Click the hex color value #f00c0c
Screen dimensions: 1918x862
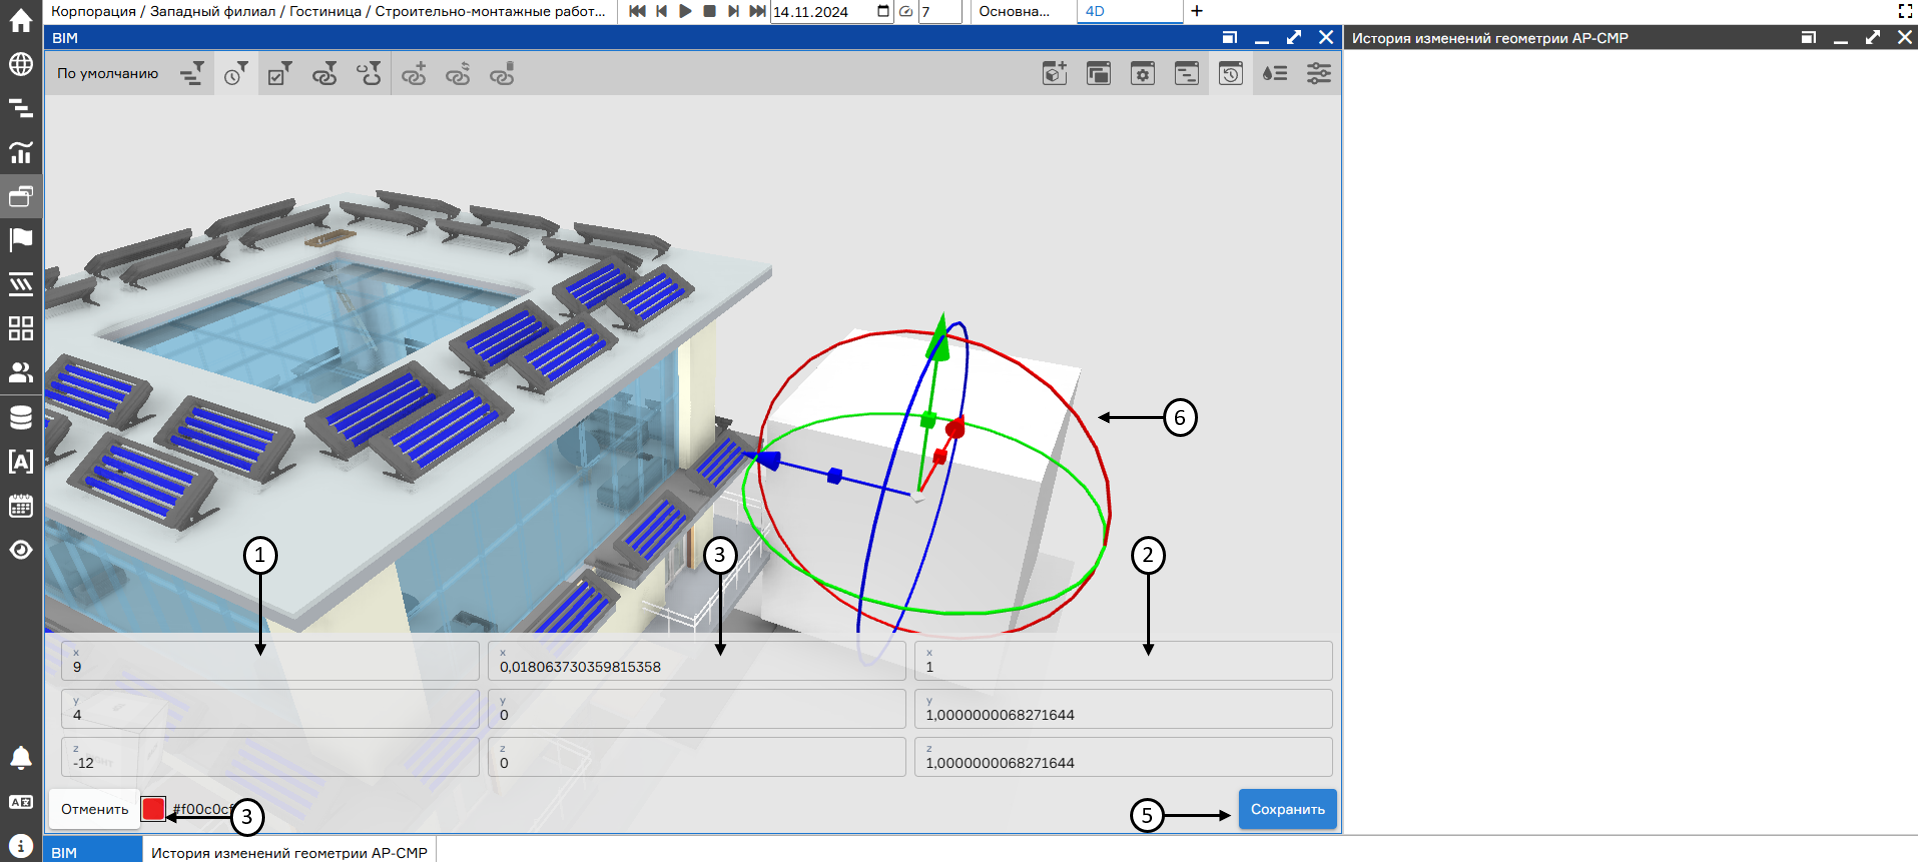pos(202,809)
